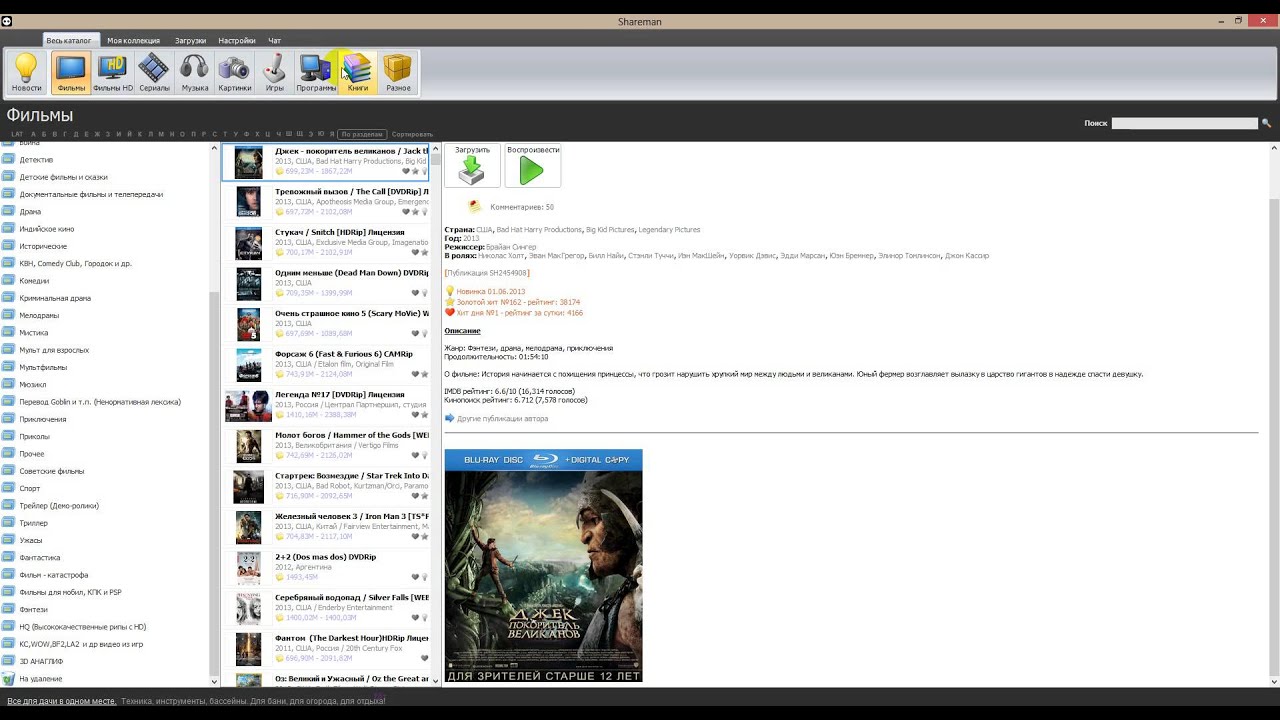Open Другие публикации автора link
The image size is (1280, 720).
tap(502, 419)
